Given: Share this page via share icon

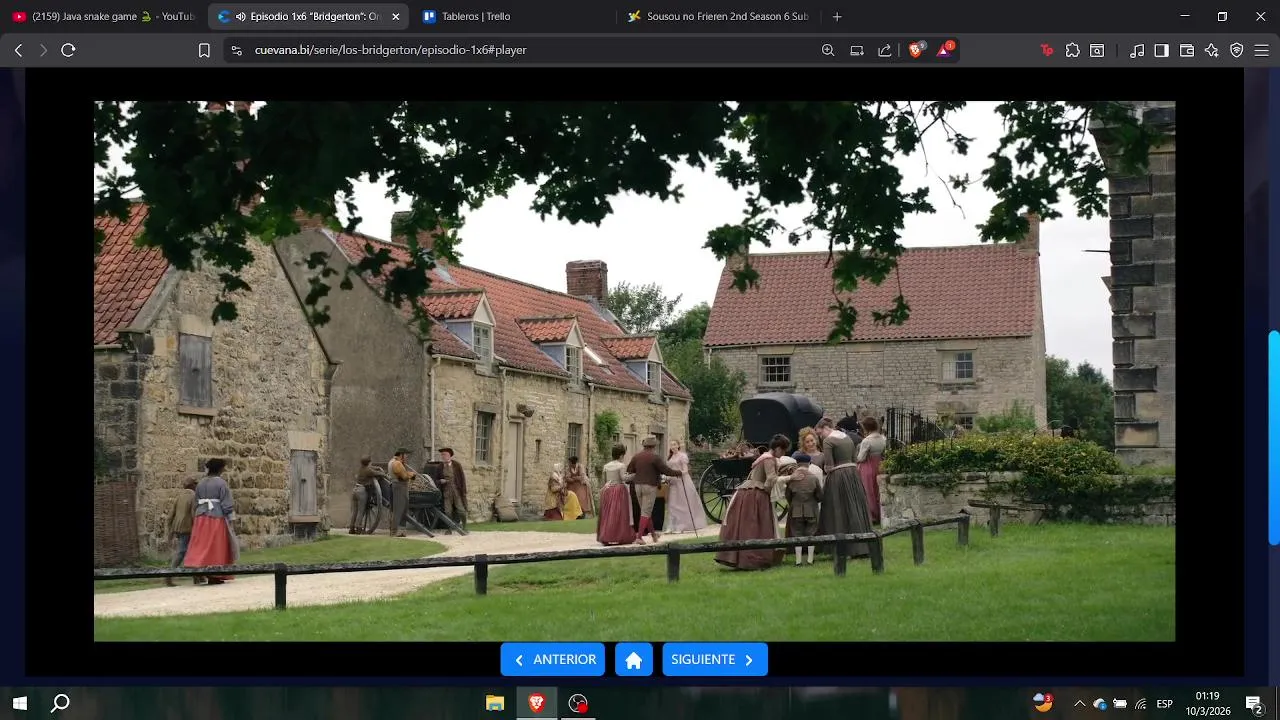Looking at the screenshot, I should point(885,50).
